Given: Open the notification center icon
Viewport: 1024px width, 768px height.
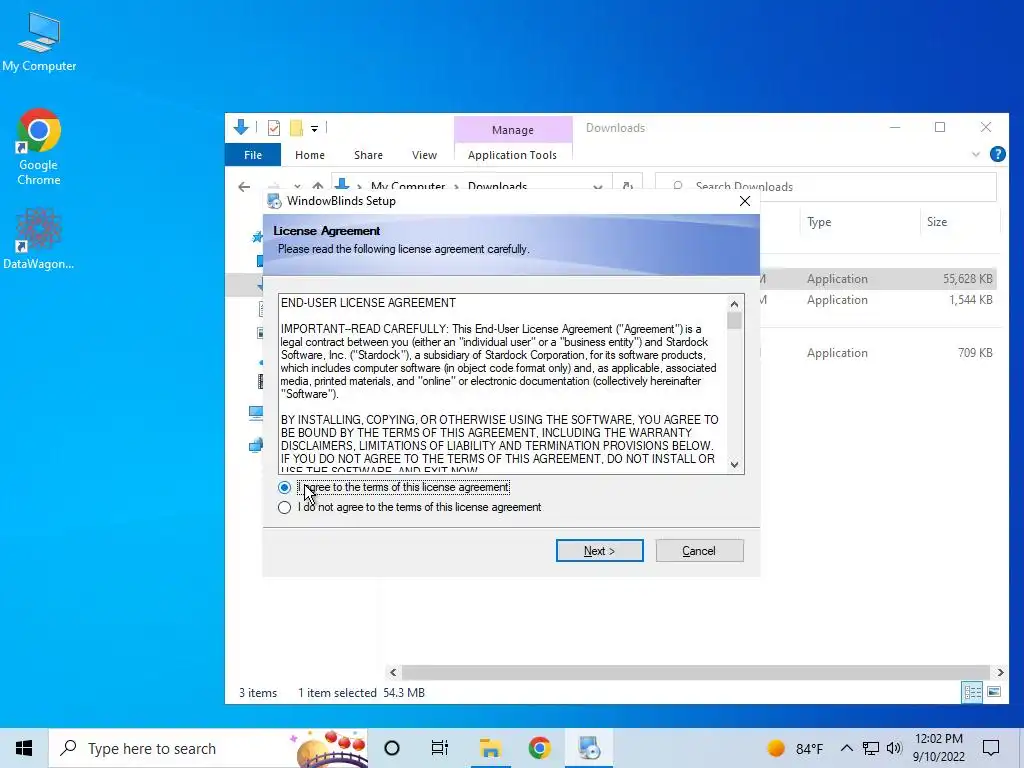Looking at the screenshot, I should point(991,748).
